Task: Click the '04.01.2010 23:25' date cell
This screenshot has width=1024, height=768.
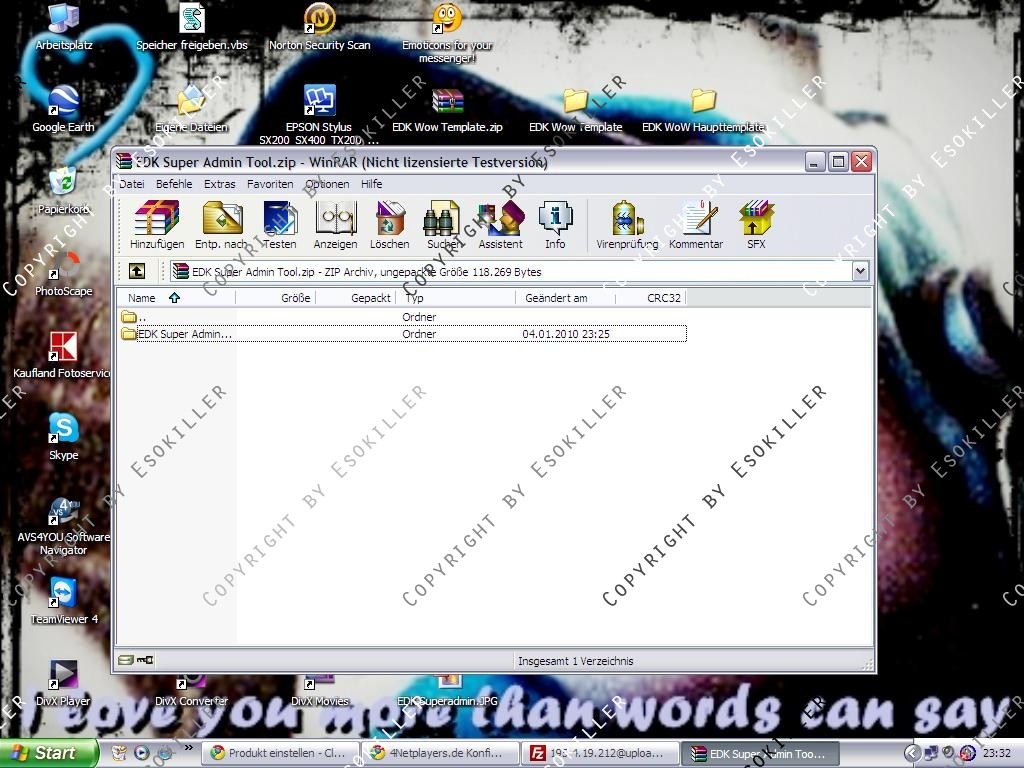Action: pyautogui.click(x=566, y=334)
